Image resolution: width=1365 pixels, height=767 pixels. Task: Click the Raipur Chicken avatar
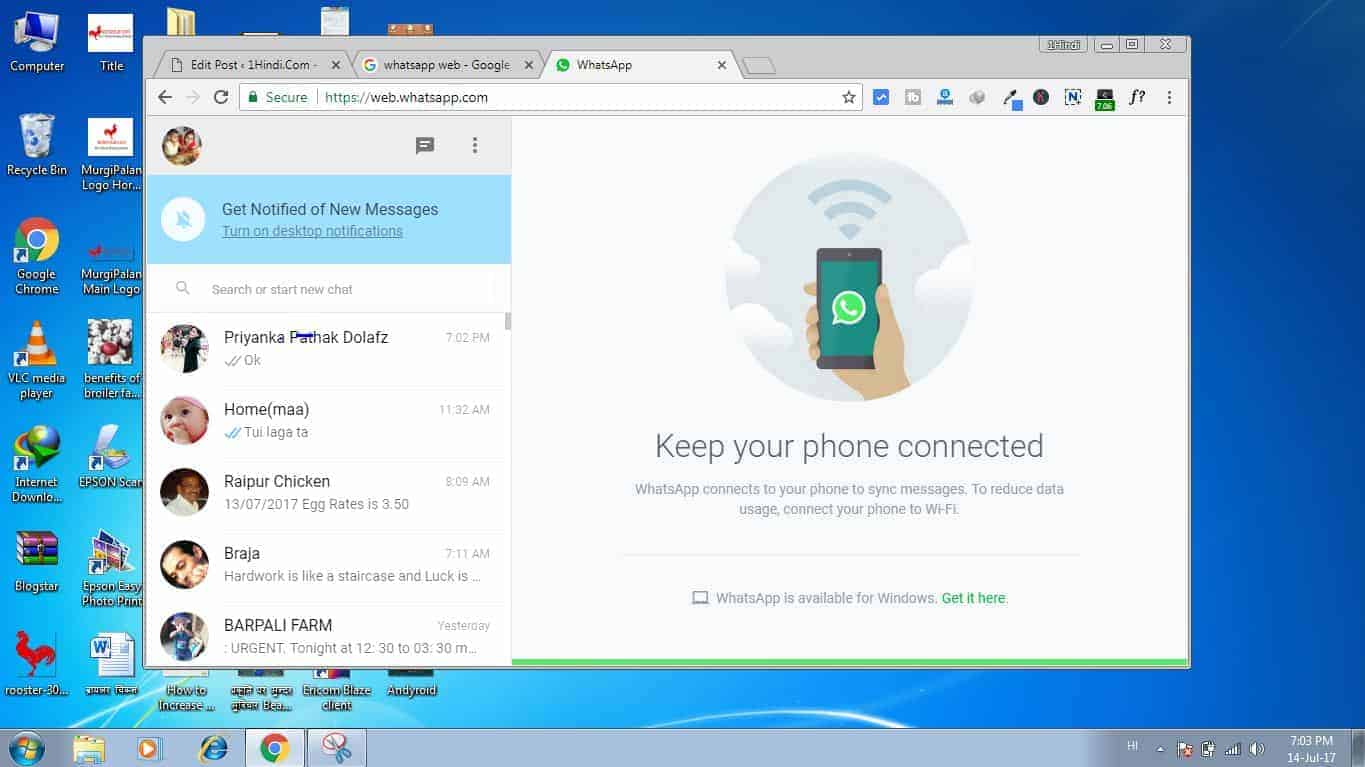[x=184, y=493]
